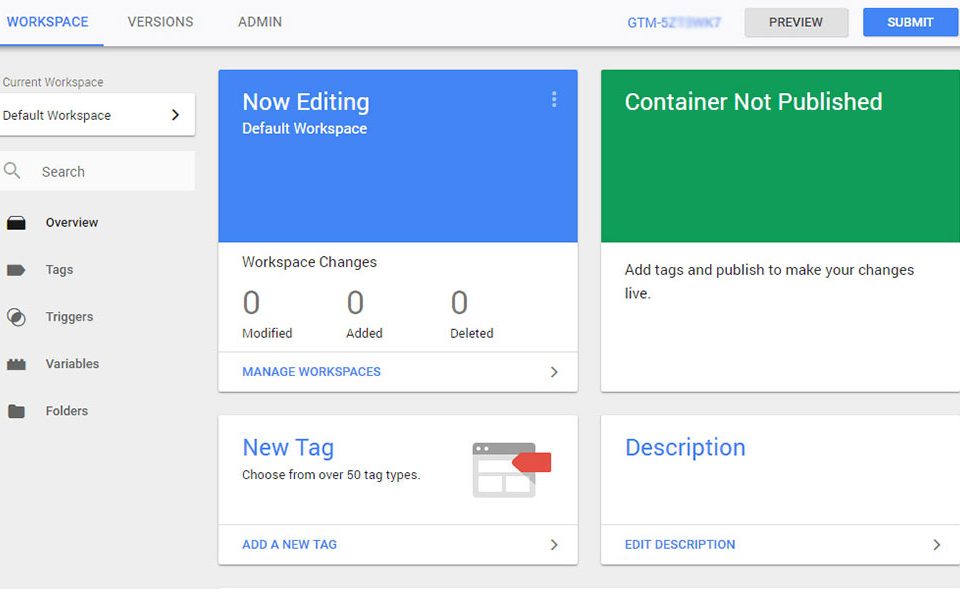This screenshot has width=960, height=589.
Task: Click the search magnifier icon
Action: point(14,171)
